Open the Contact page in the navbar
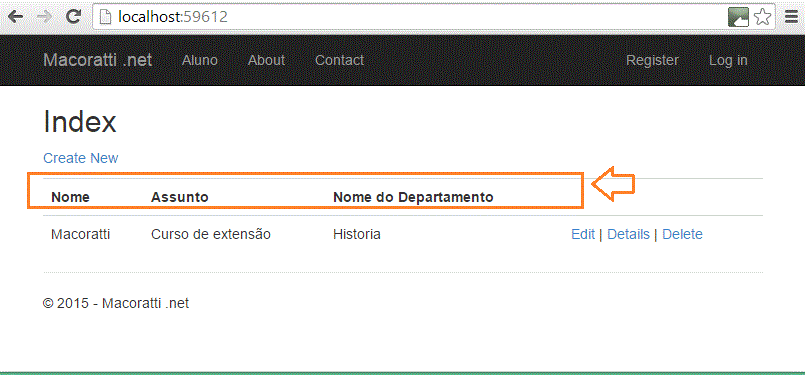 point(339,60)
